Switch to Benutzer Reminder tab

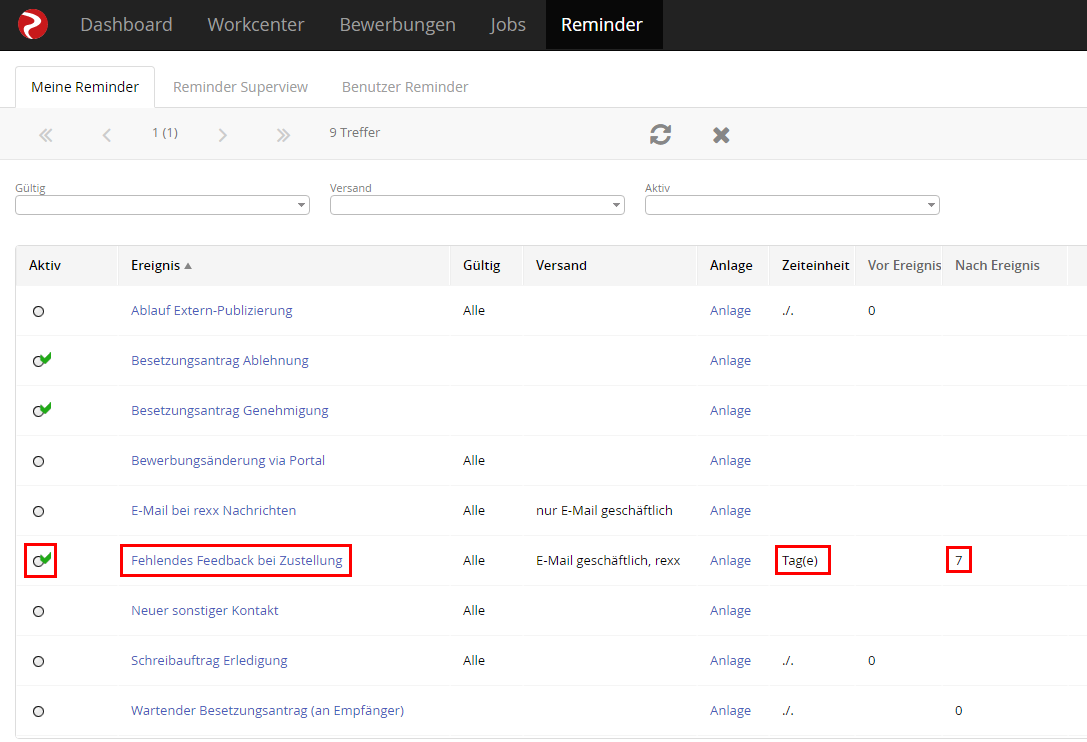tap(405, 87)
